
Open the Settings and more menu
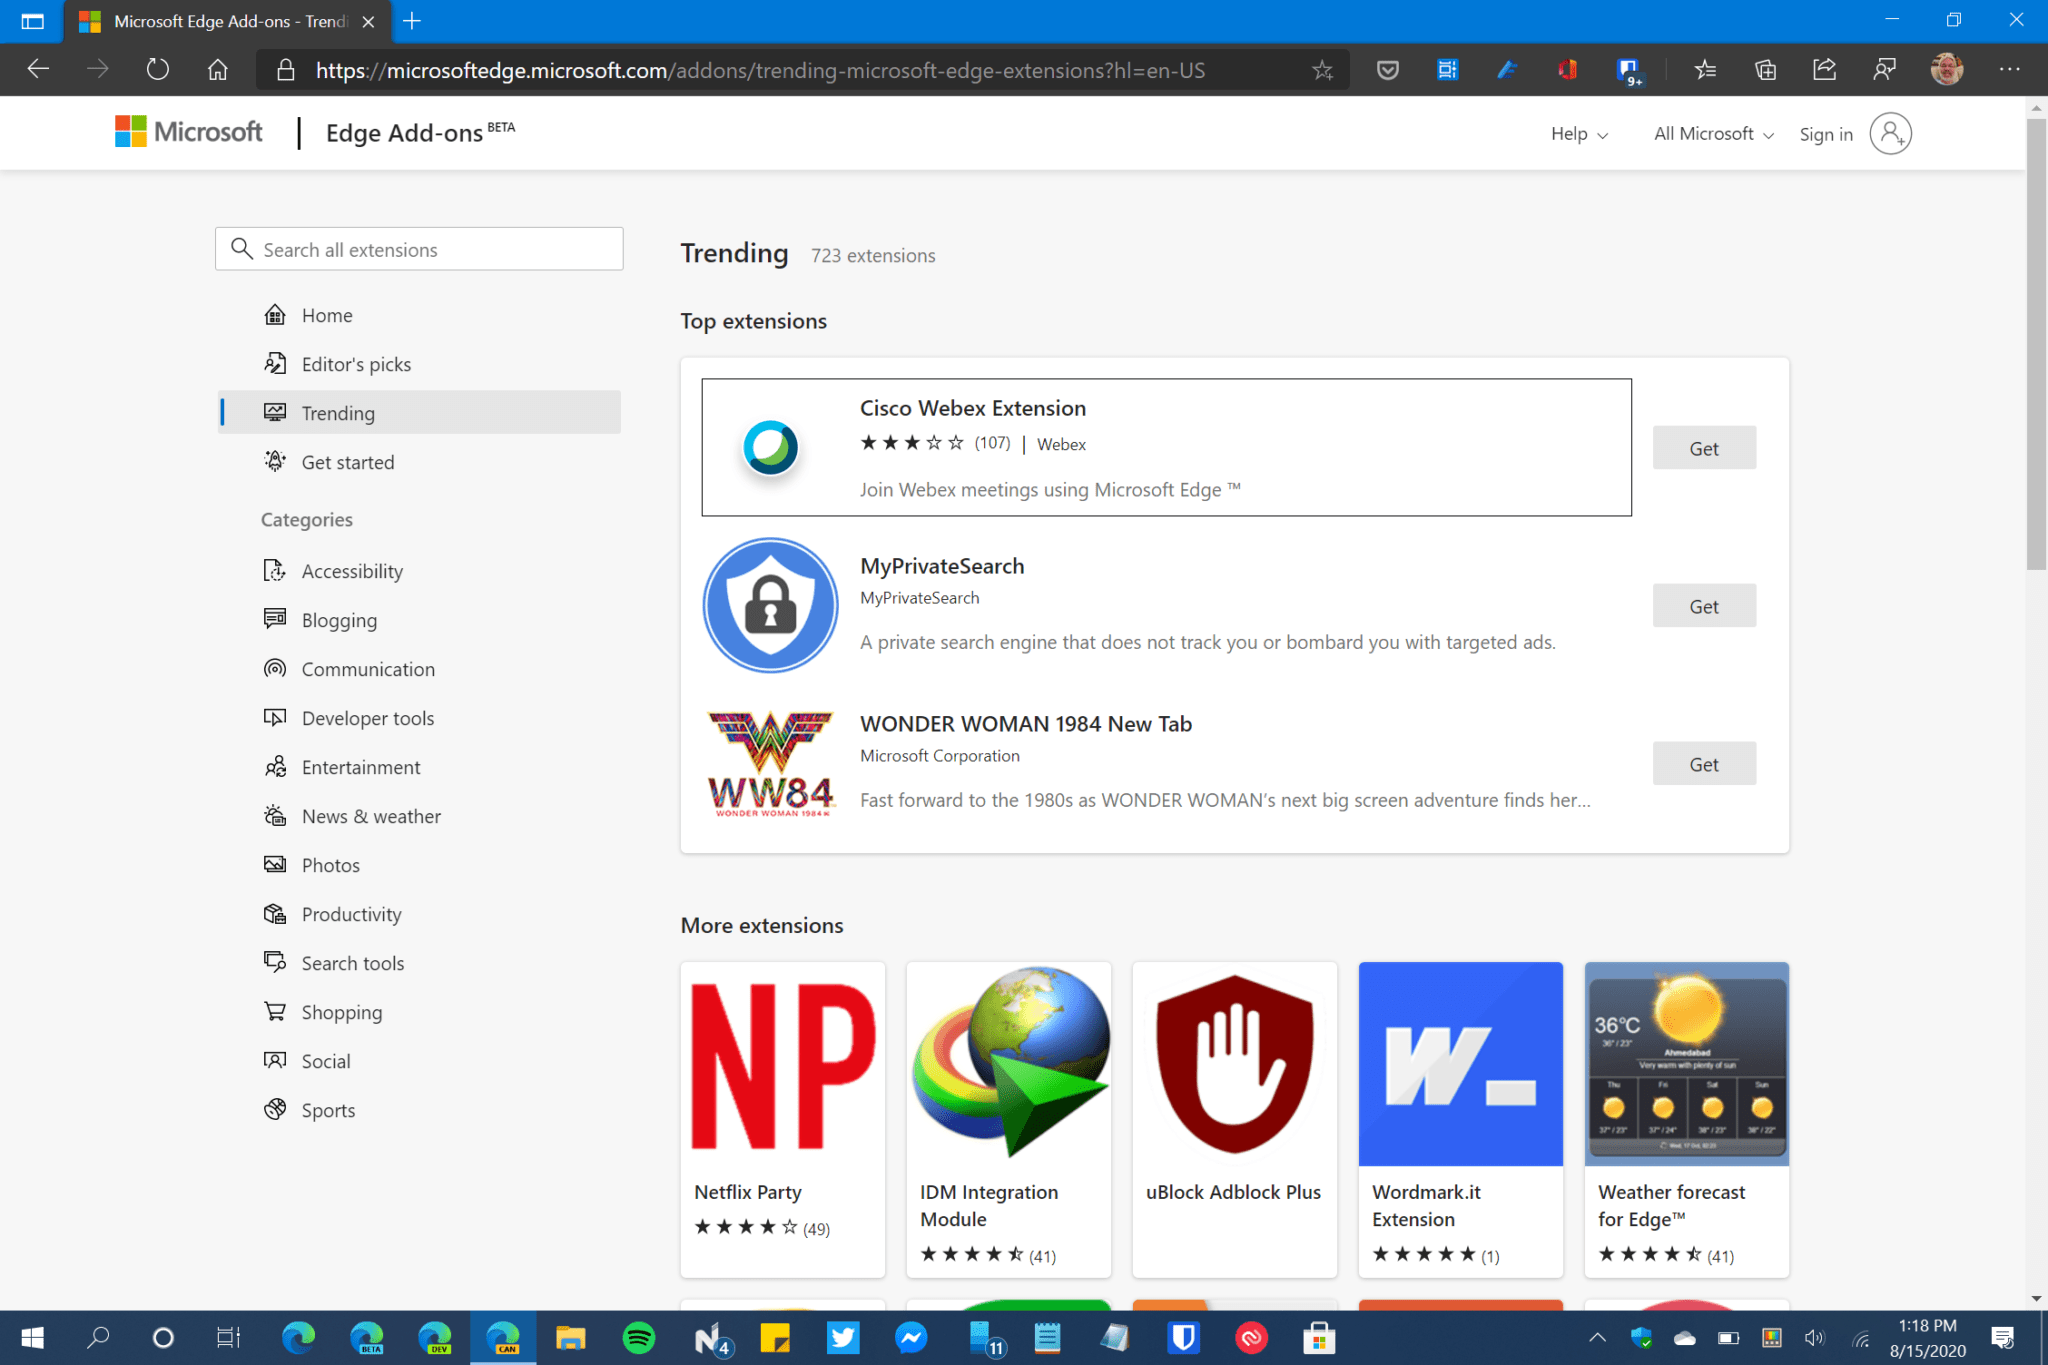click(x=2011, y=69)
